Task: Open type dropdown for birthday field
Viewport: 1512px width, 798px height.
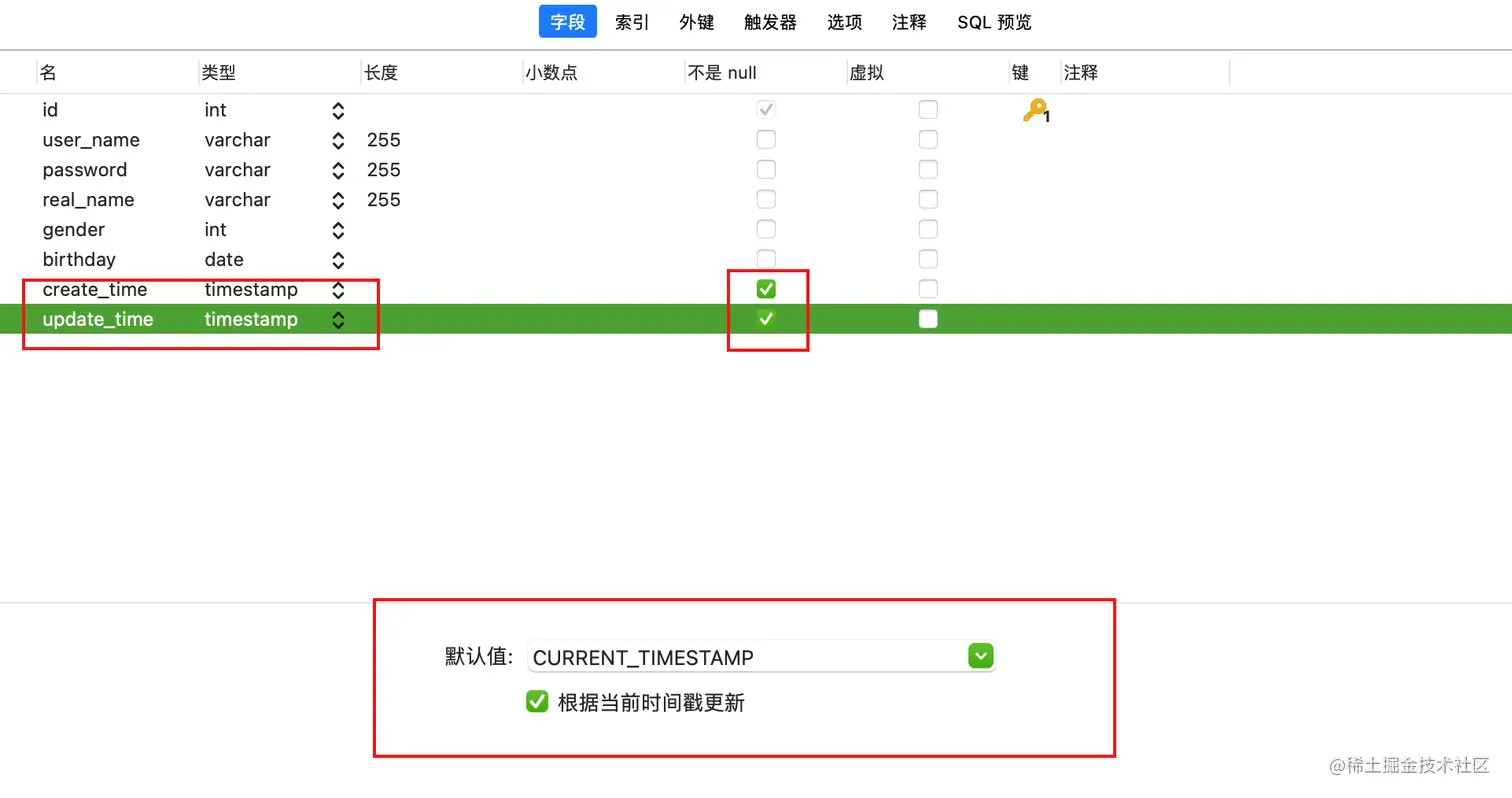Action: [x=338, y=260]
